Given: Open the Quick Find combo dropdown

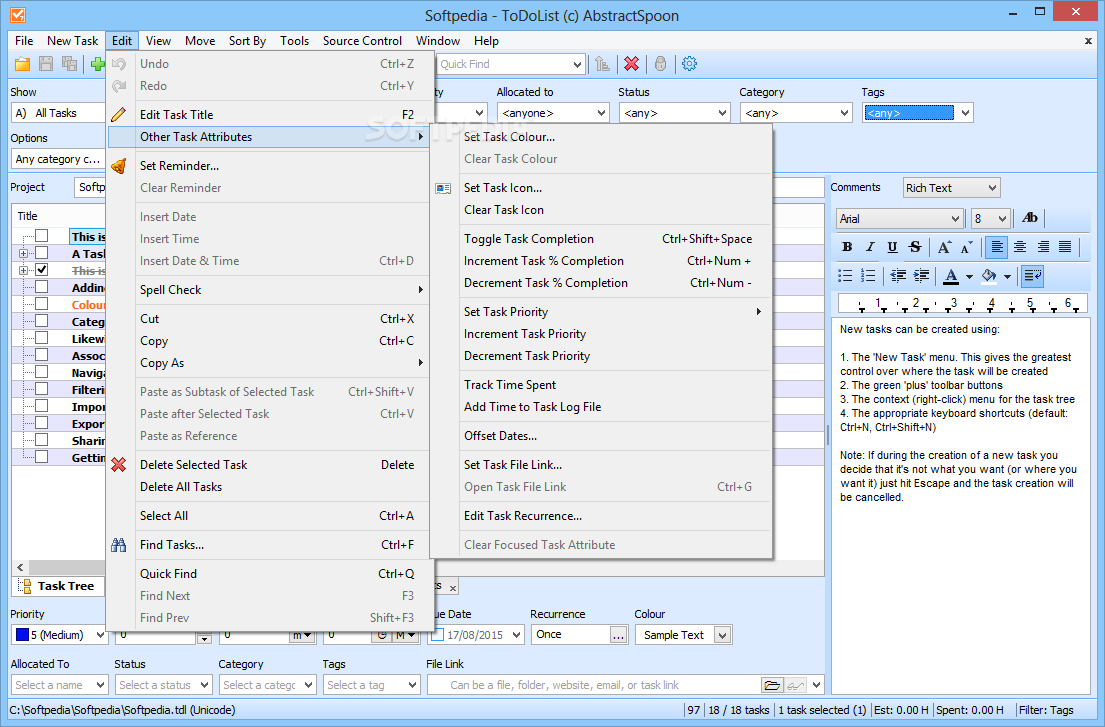Looking at the screenshot, I should (x=578, y=64).
